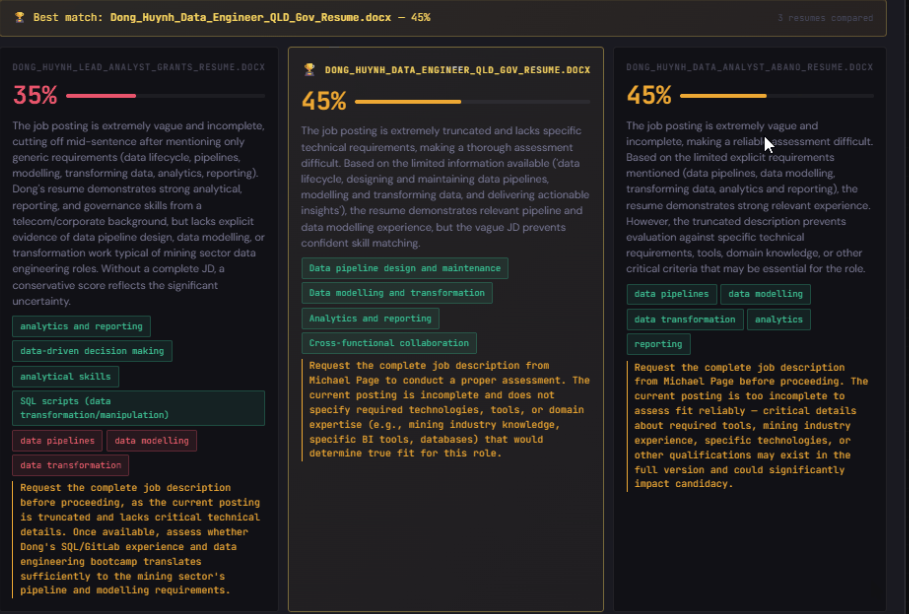The width and height of the screenshot is (909, 614).
Task: Click the 35% score value
Action: pyautogui.click(x=35, y=95)
